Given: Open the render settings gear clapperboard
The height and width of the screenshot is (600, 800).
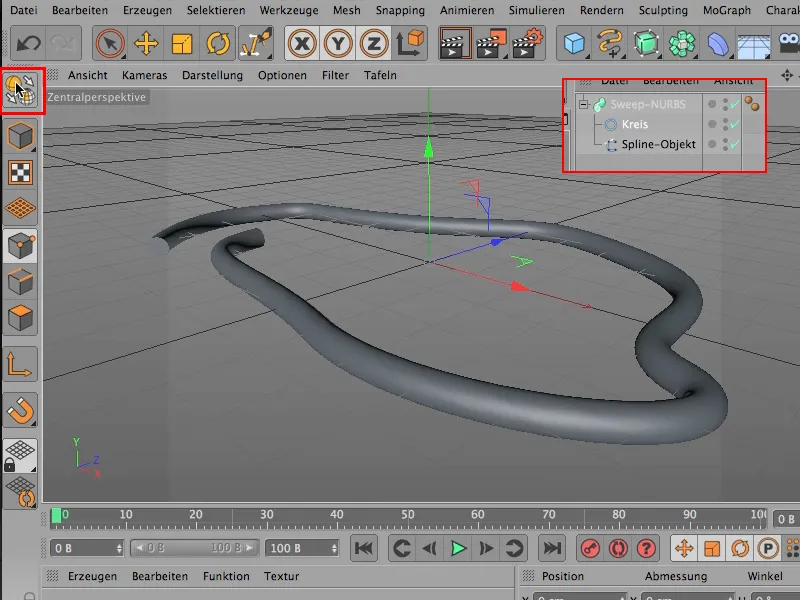Looking at the screenshot, I should click(527, 44).
